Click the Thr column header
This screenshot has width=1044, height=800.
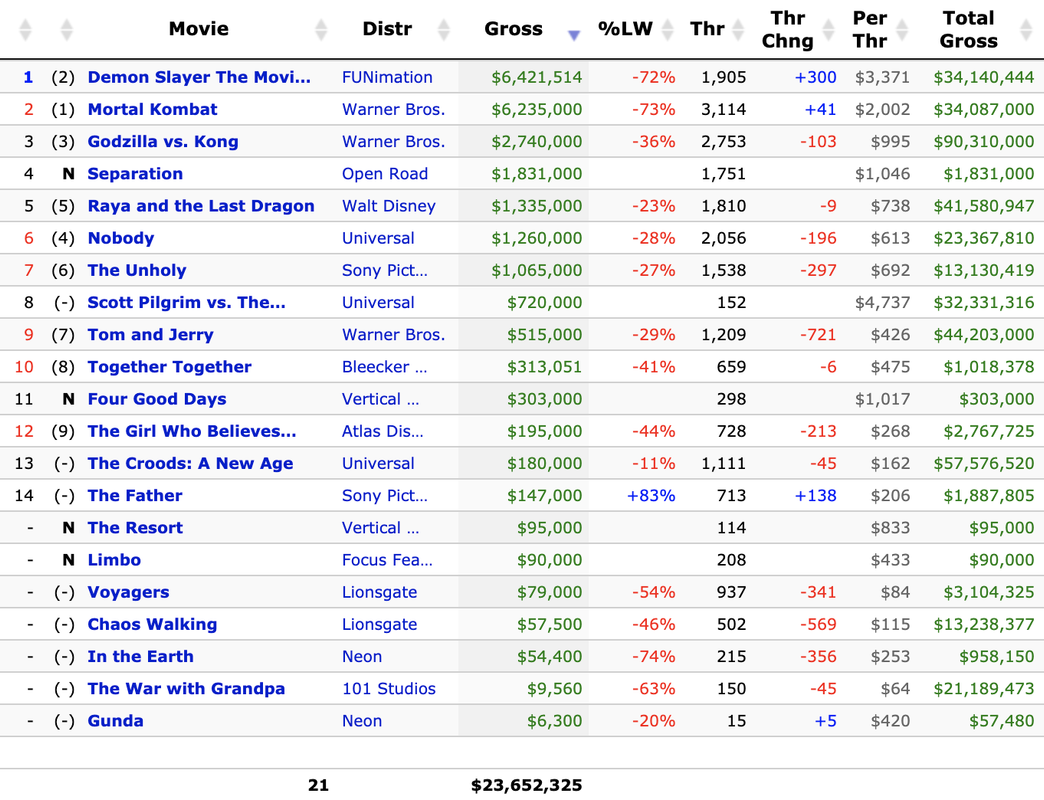coord(707,29)
